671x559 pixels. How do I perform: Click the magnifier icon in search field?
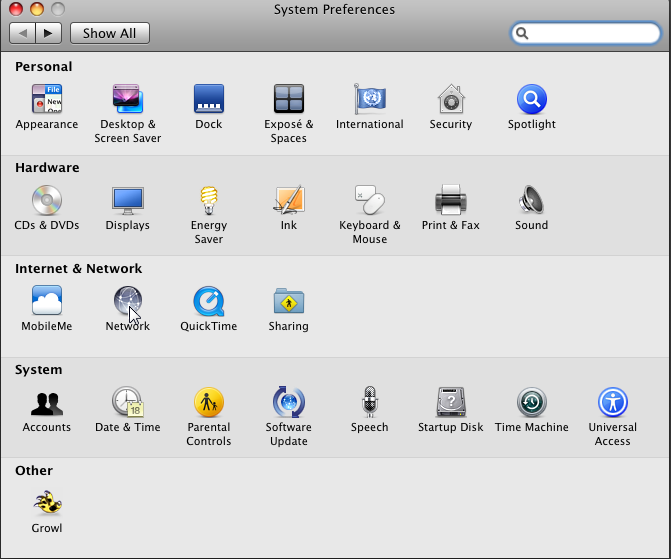[x=522, y=33]
